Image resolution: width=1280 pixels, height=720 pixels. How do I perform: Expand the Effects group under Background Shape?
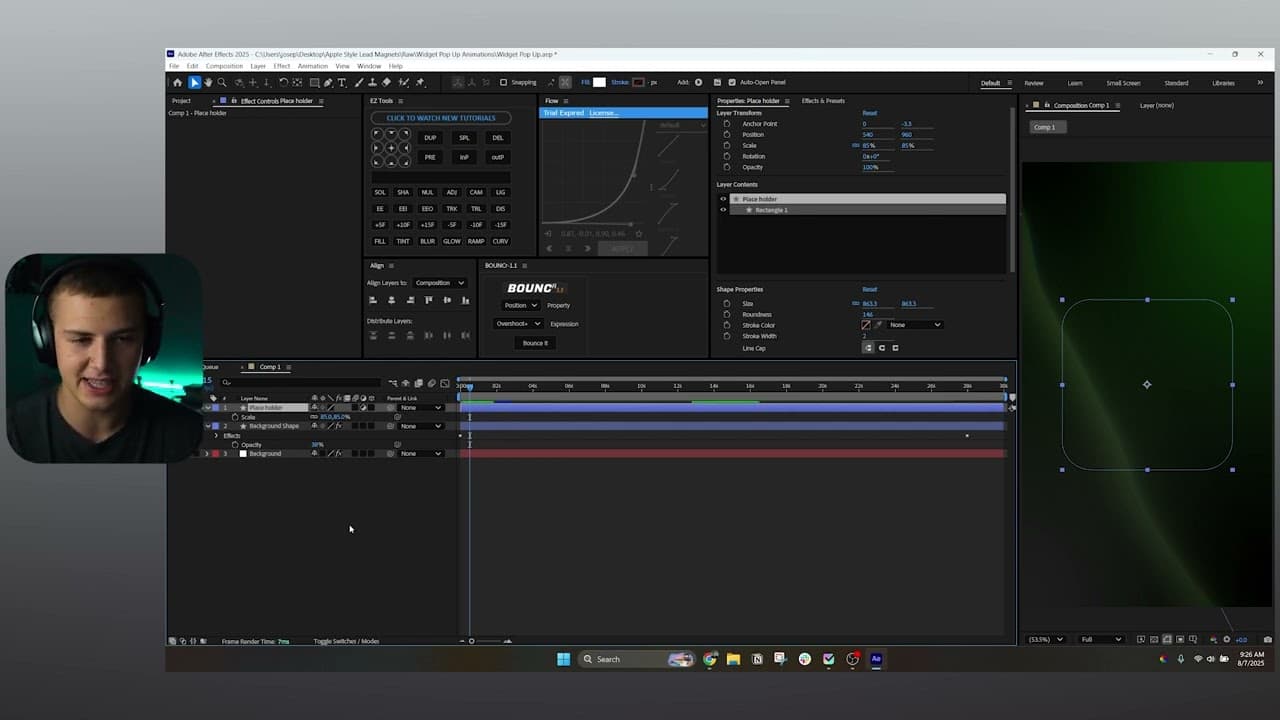pos(216,435)
